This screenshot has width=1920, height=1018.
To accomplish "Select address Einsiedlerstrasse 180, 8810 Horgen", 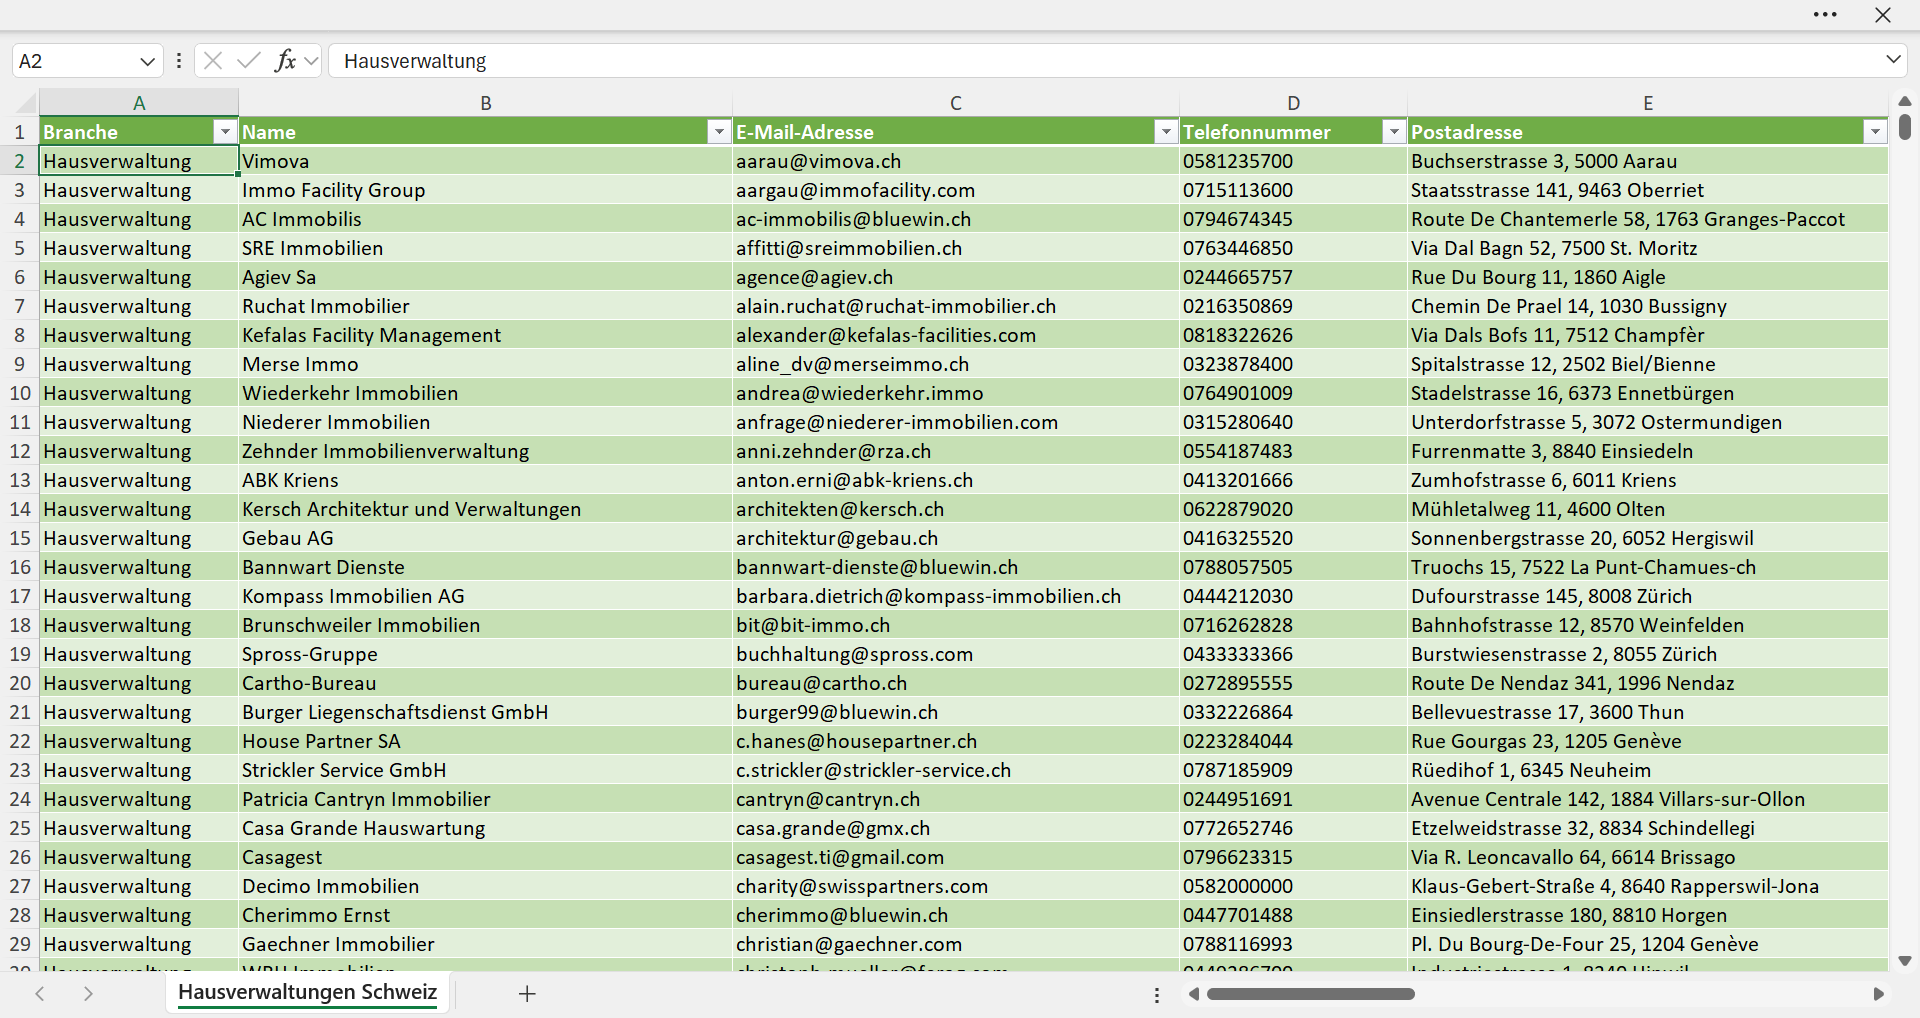I will click(1648, 915).
